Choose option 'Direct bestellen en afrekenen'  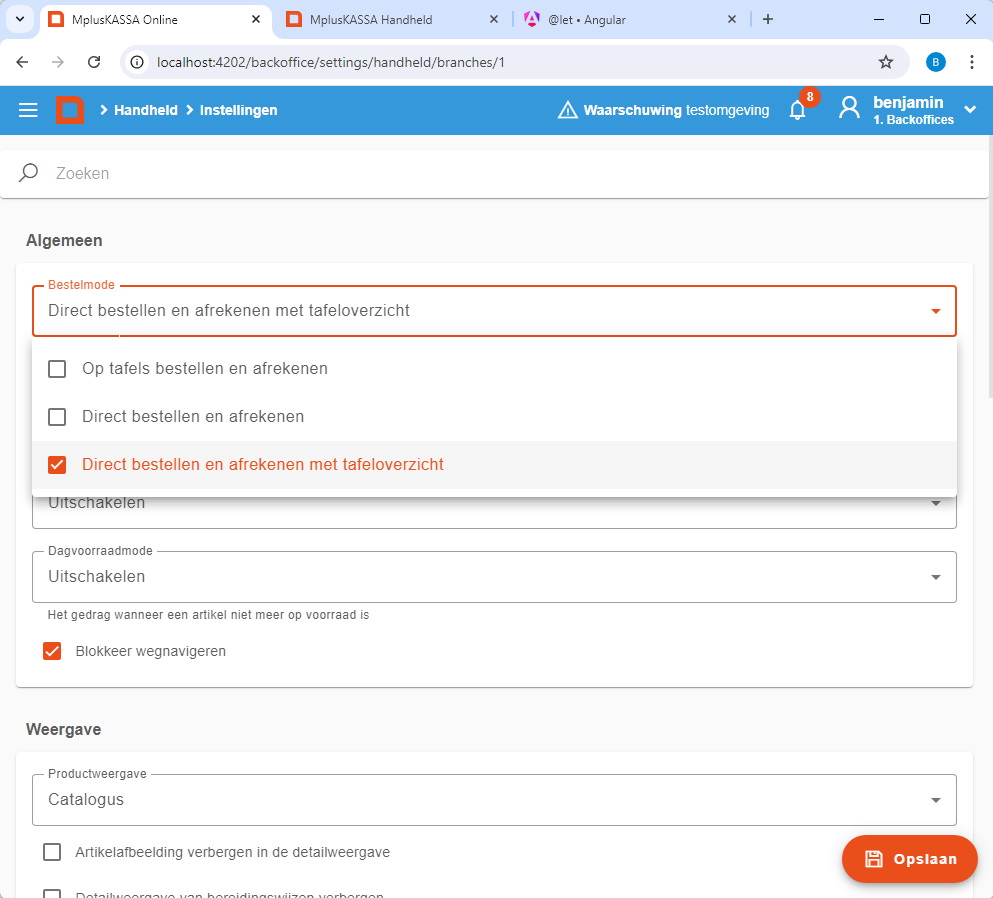point(494,417)
